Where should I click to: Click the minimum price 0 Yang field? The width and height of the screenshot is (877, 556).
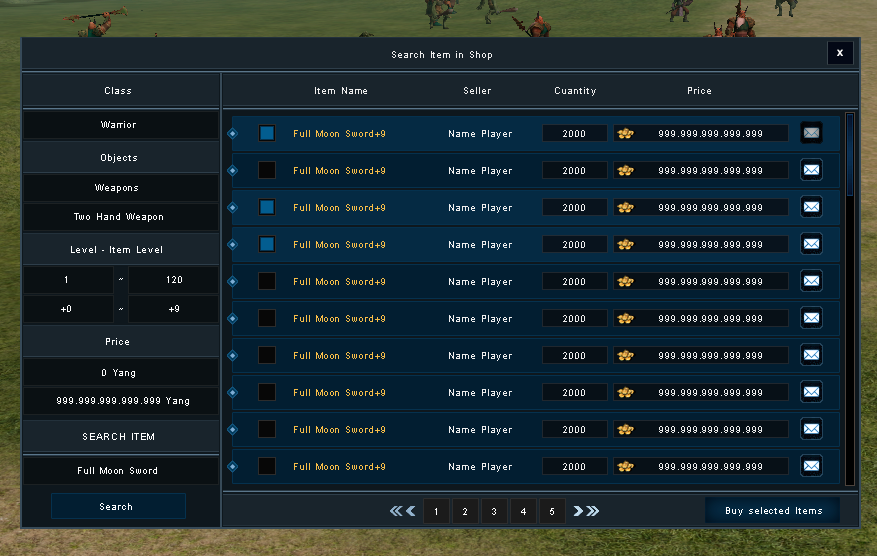coord(121,373)
